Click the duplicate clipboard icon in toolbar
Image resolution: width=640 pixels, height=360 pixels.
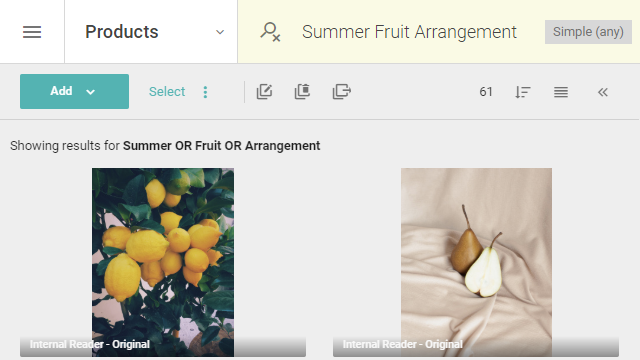pos(302,91)
